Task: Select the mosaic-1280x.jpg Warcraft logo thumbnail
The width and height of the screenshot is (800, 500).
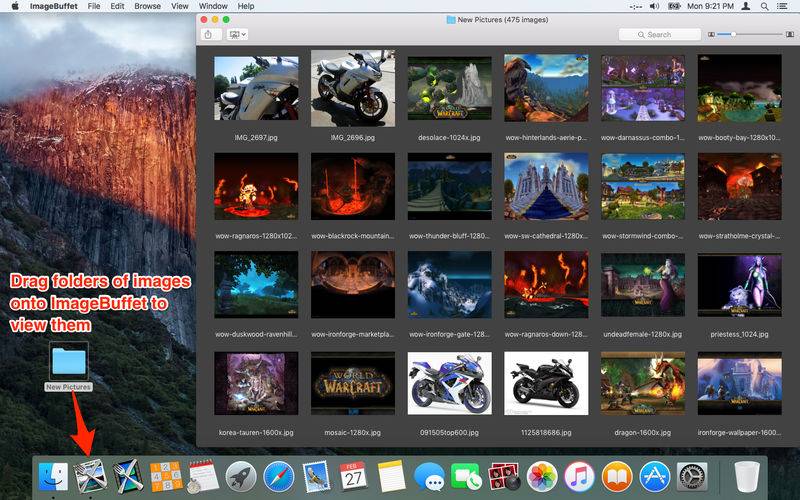Action: pyautogui.click(x=353, y=383)
